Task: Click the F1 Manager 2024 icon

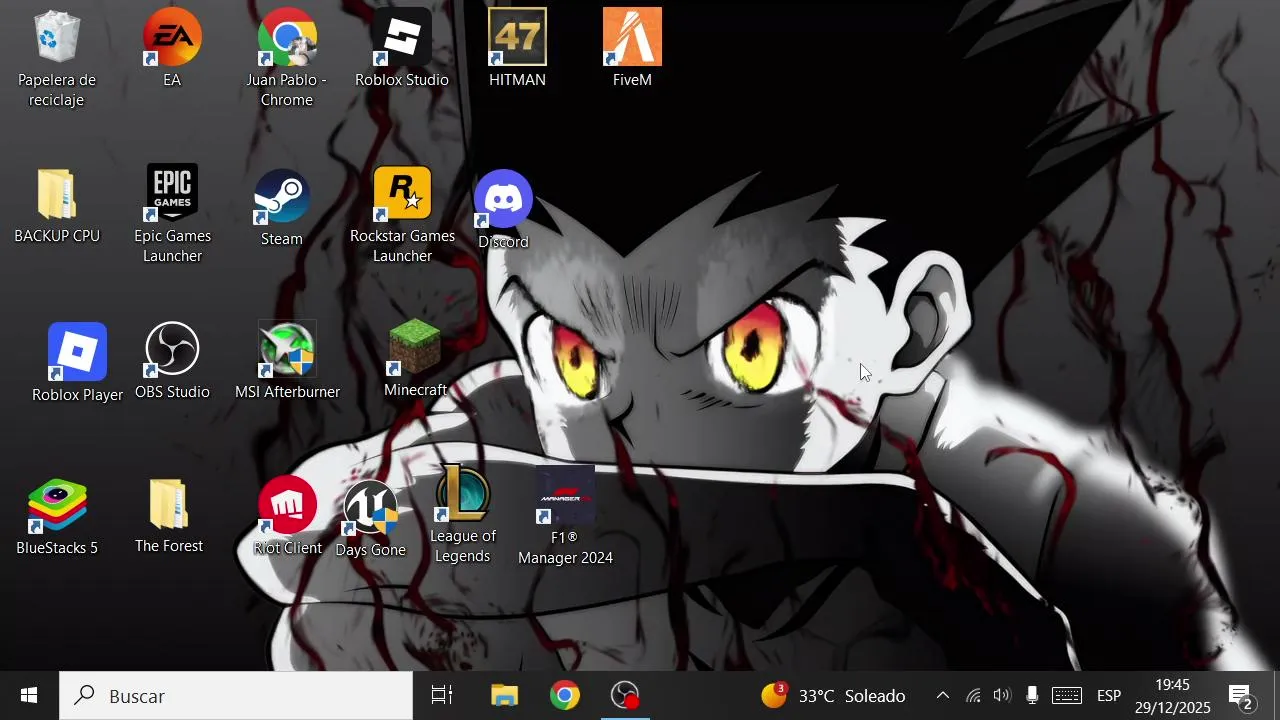Action: pos(565,516)
